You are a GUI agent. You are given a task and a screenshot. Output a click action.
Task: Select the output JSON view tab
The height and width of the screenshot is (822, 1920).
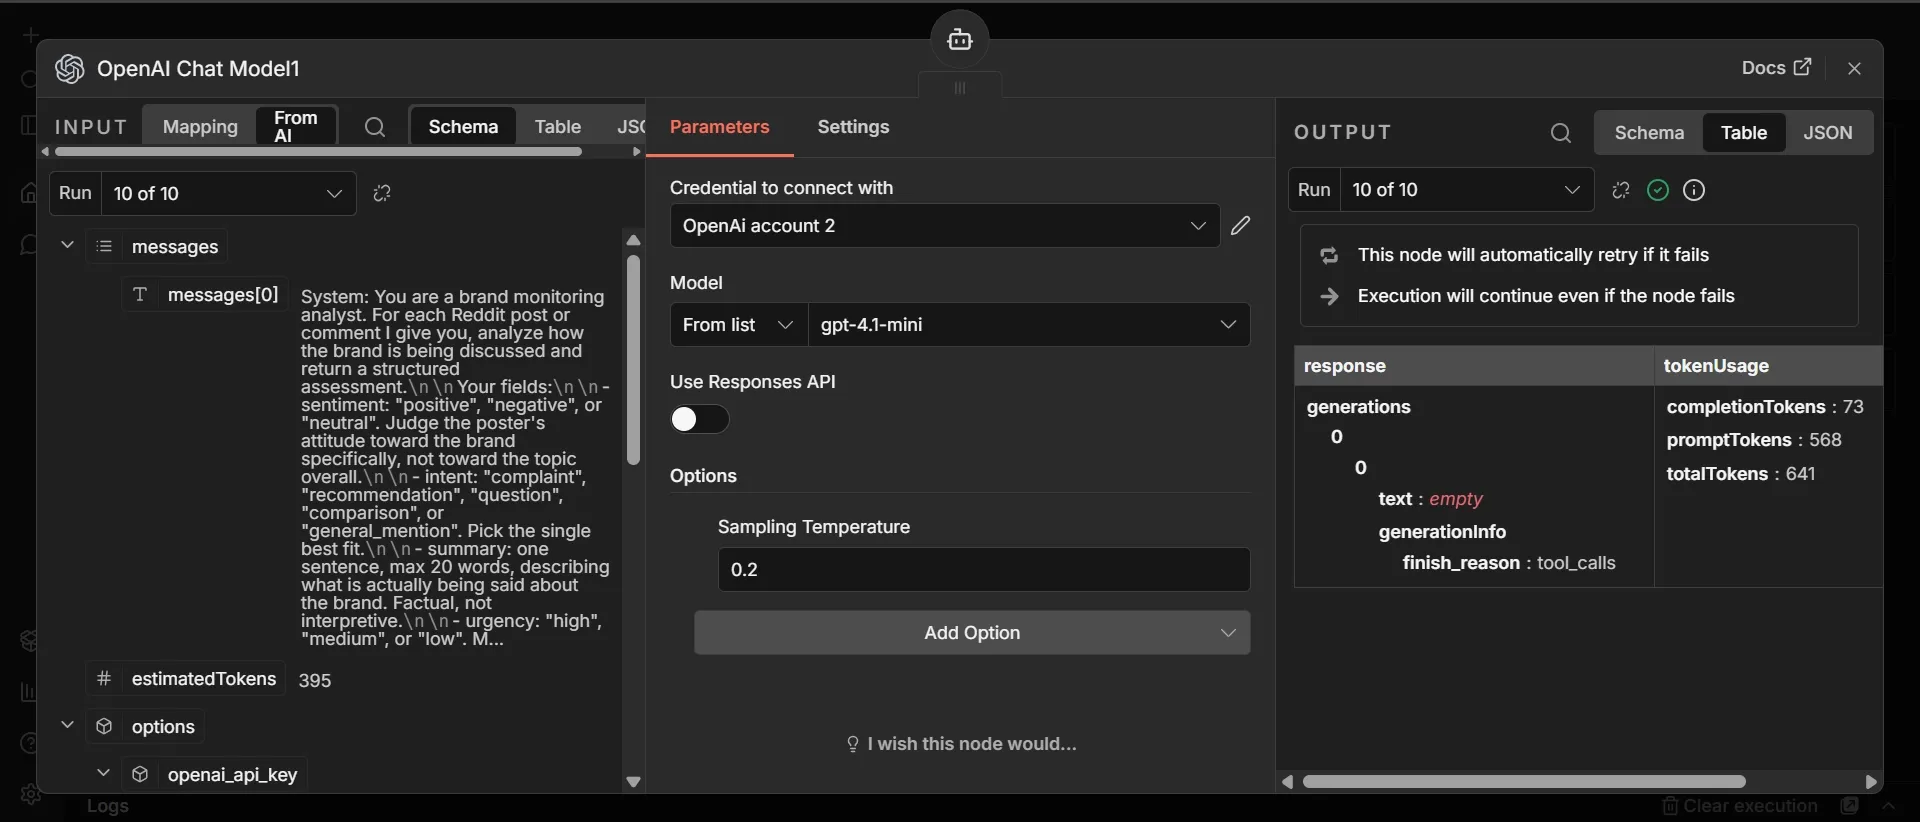(1828, 133)
